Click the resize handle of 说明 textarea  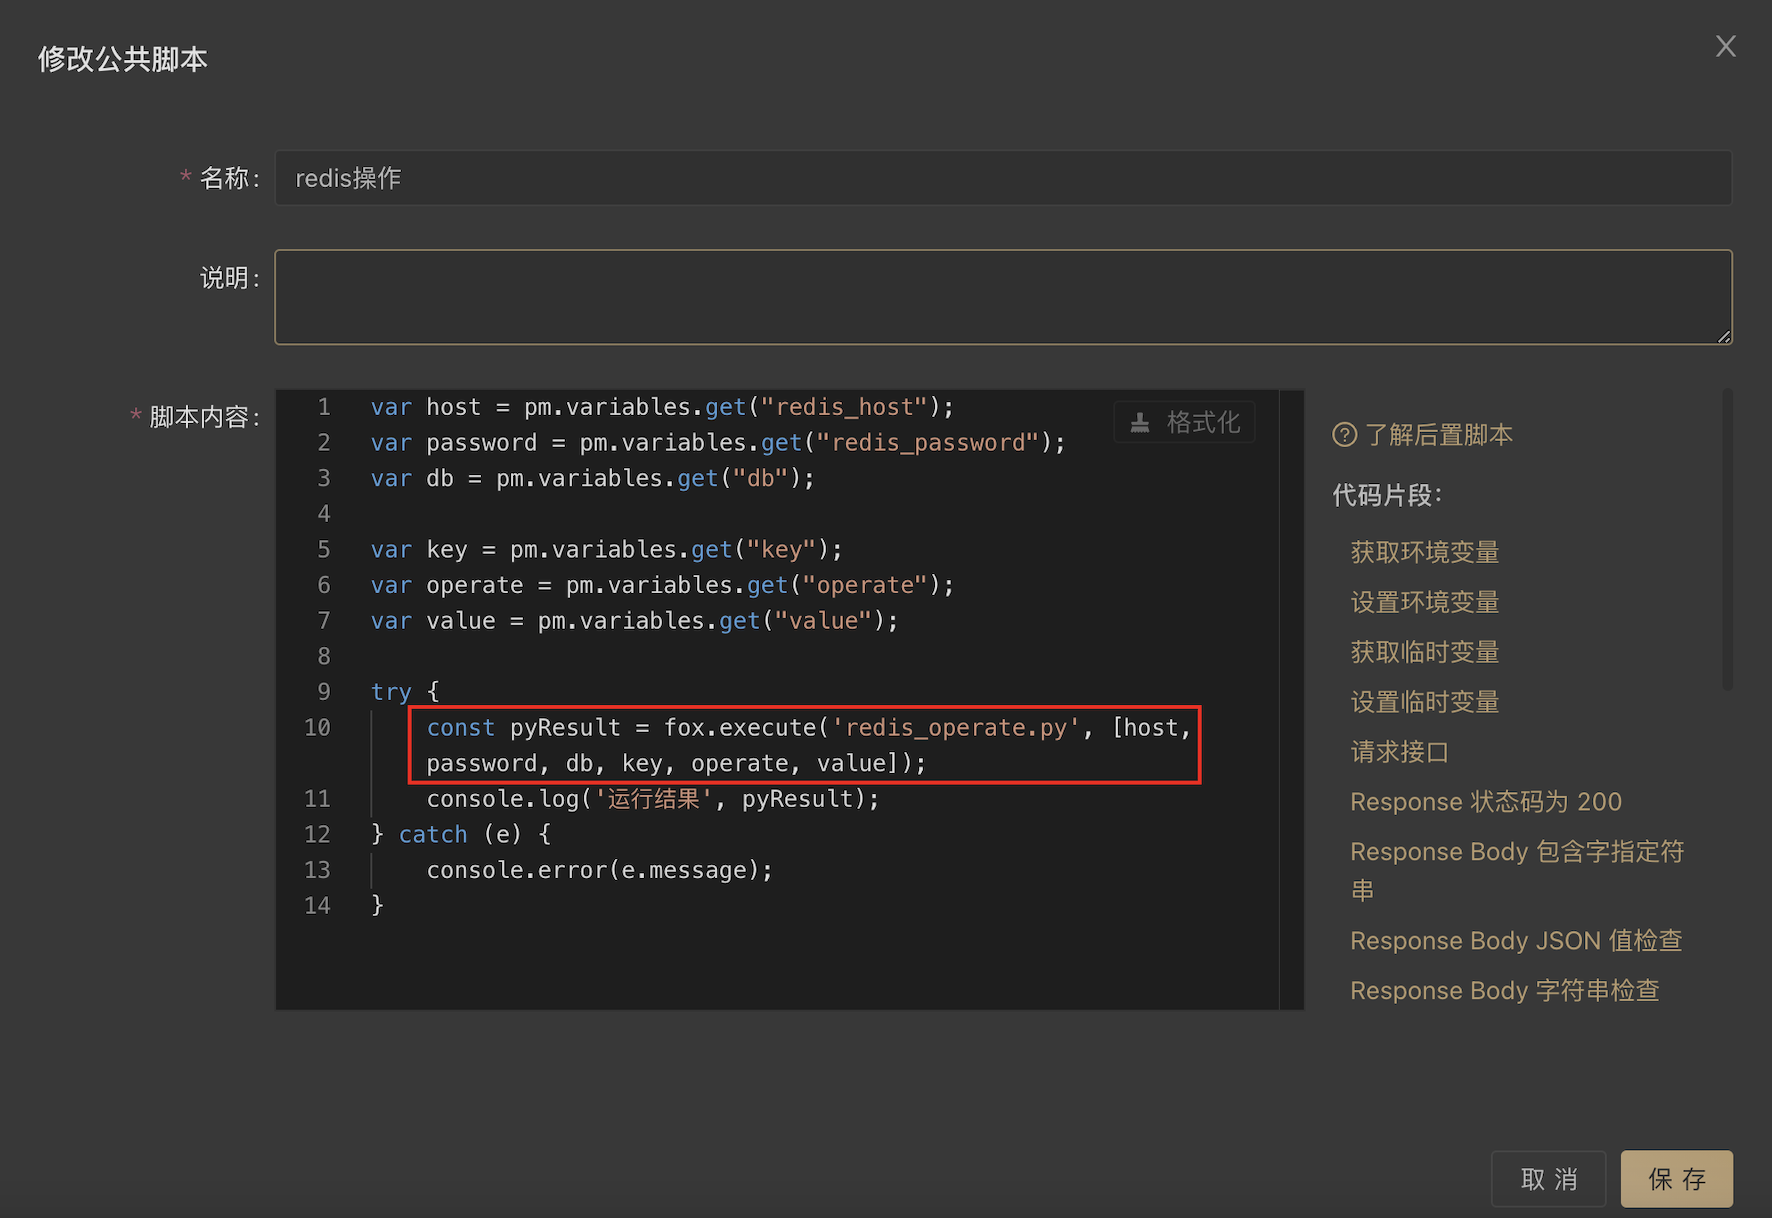tap(1724, 337)
